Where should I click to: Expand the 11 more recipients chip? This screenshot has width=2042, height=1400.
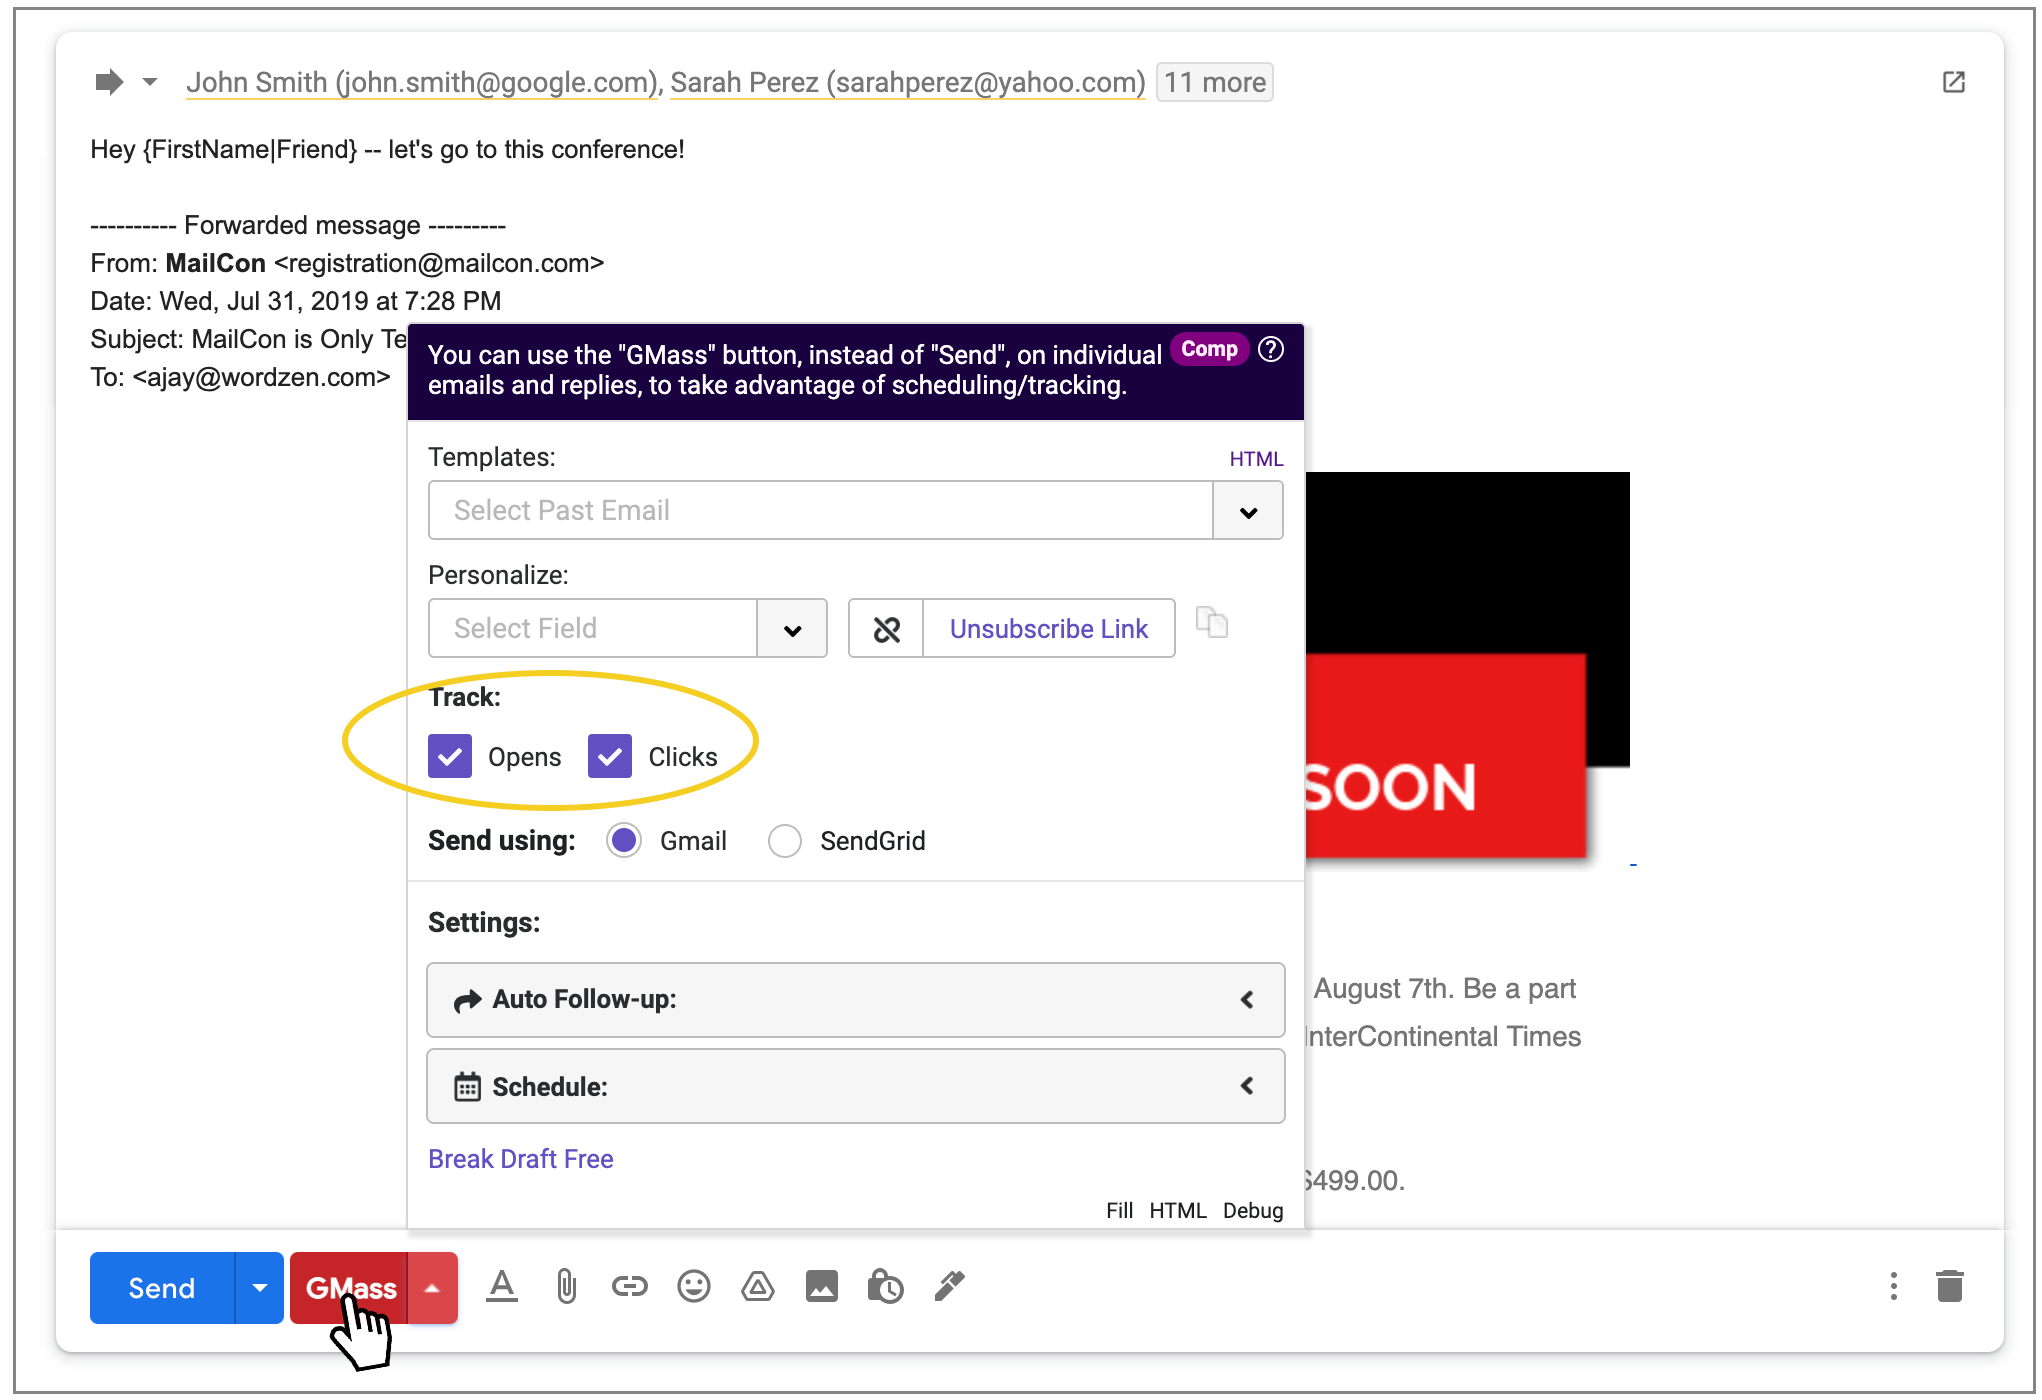[1214, 82]
